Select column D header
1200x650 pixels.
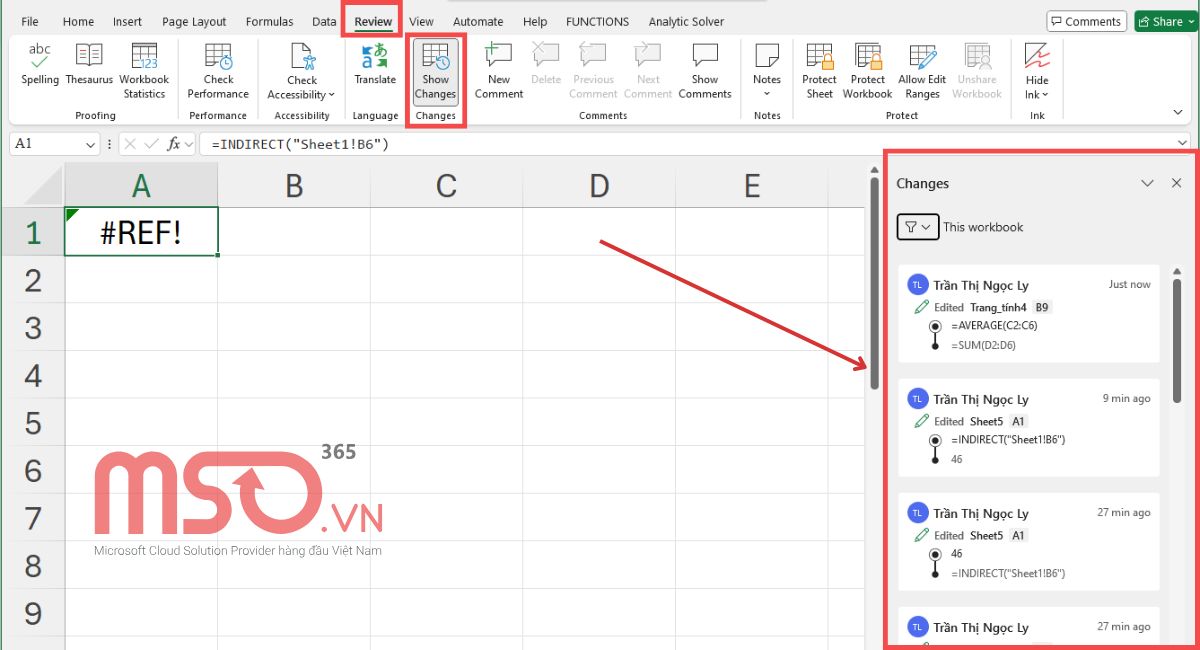(599, 185)
